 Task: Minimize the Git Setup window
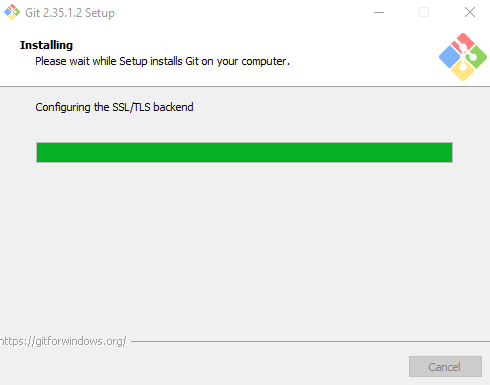click(x=379, y=13)
